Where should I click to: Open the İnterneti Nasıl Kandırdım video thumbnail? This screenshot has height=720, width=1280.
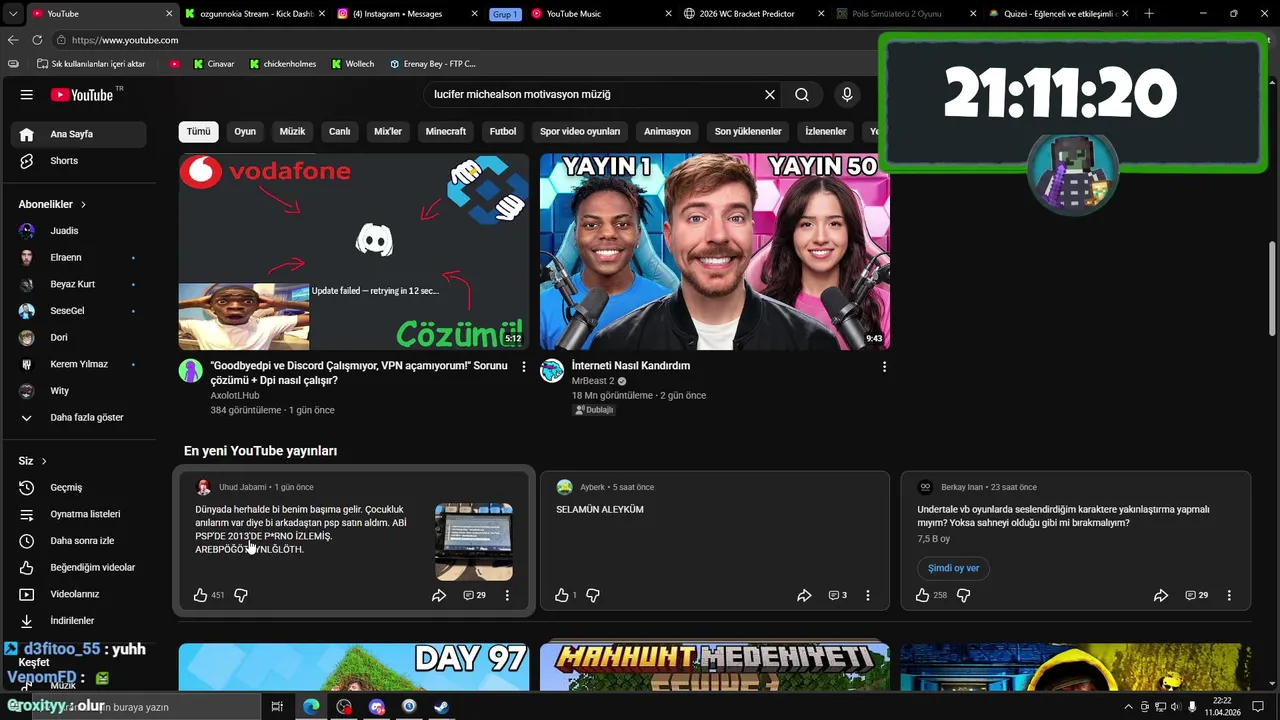[x=715, y=252]
